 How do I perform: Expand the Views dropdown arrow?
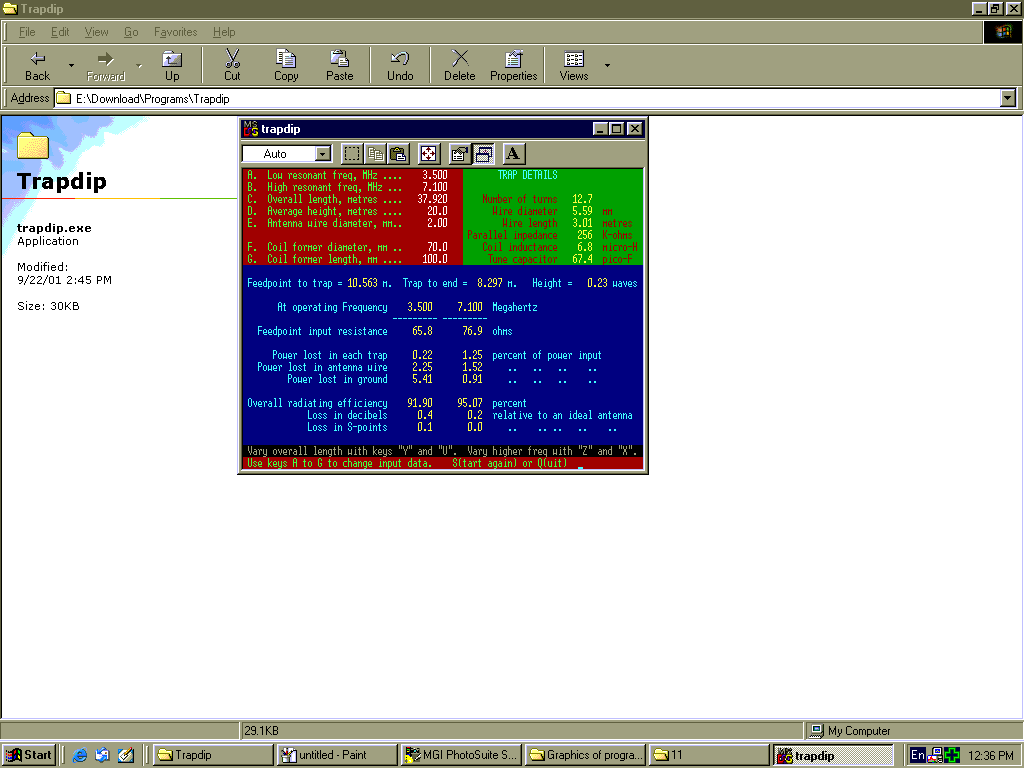point(607,66)
